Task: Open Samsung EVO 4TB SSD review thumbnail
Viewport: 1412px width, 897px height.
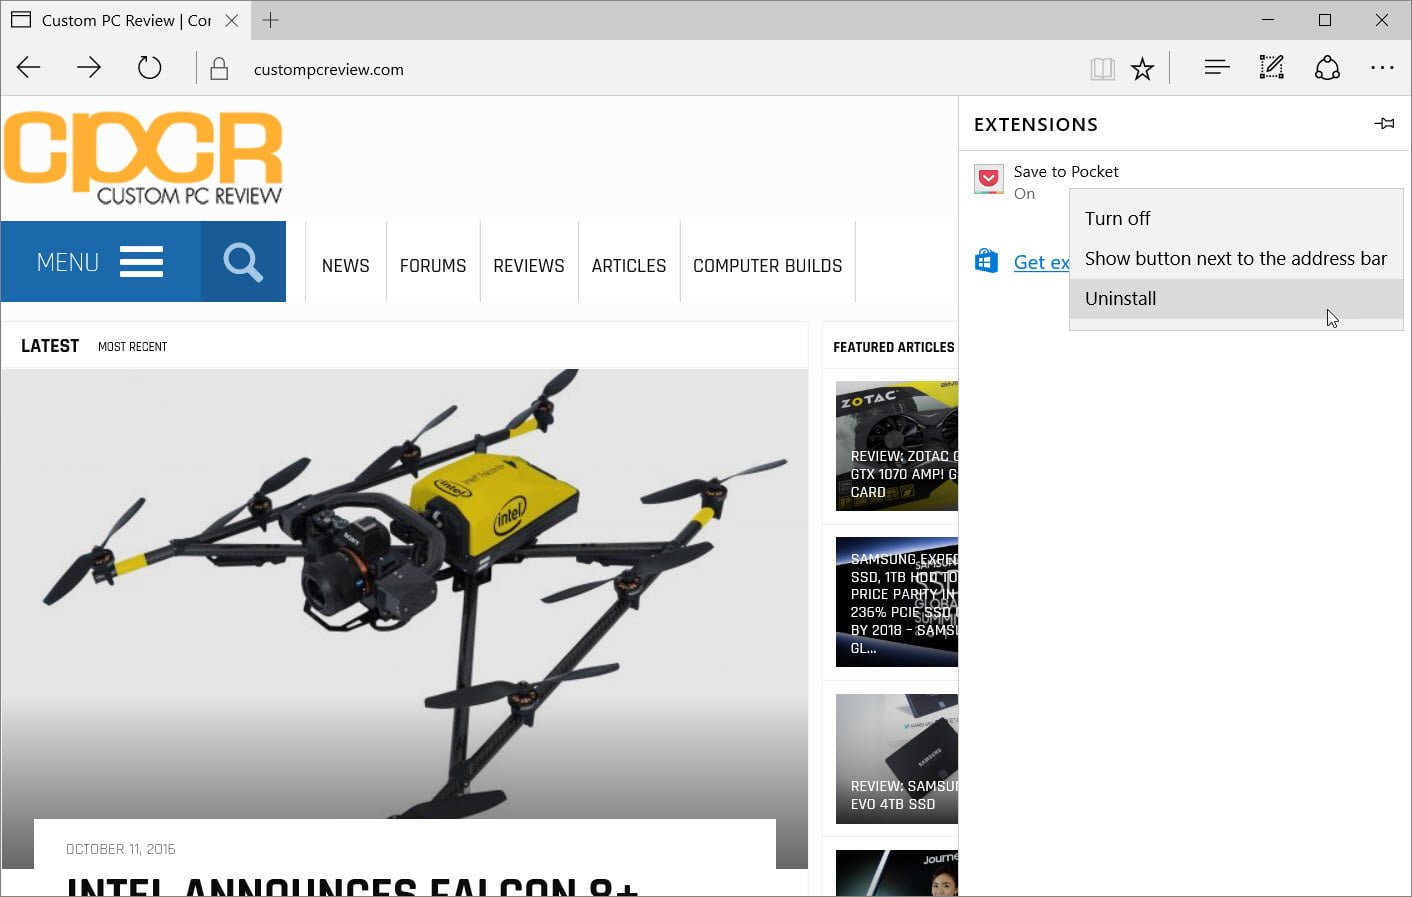Action: [897, 759]
